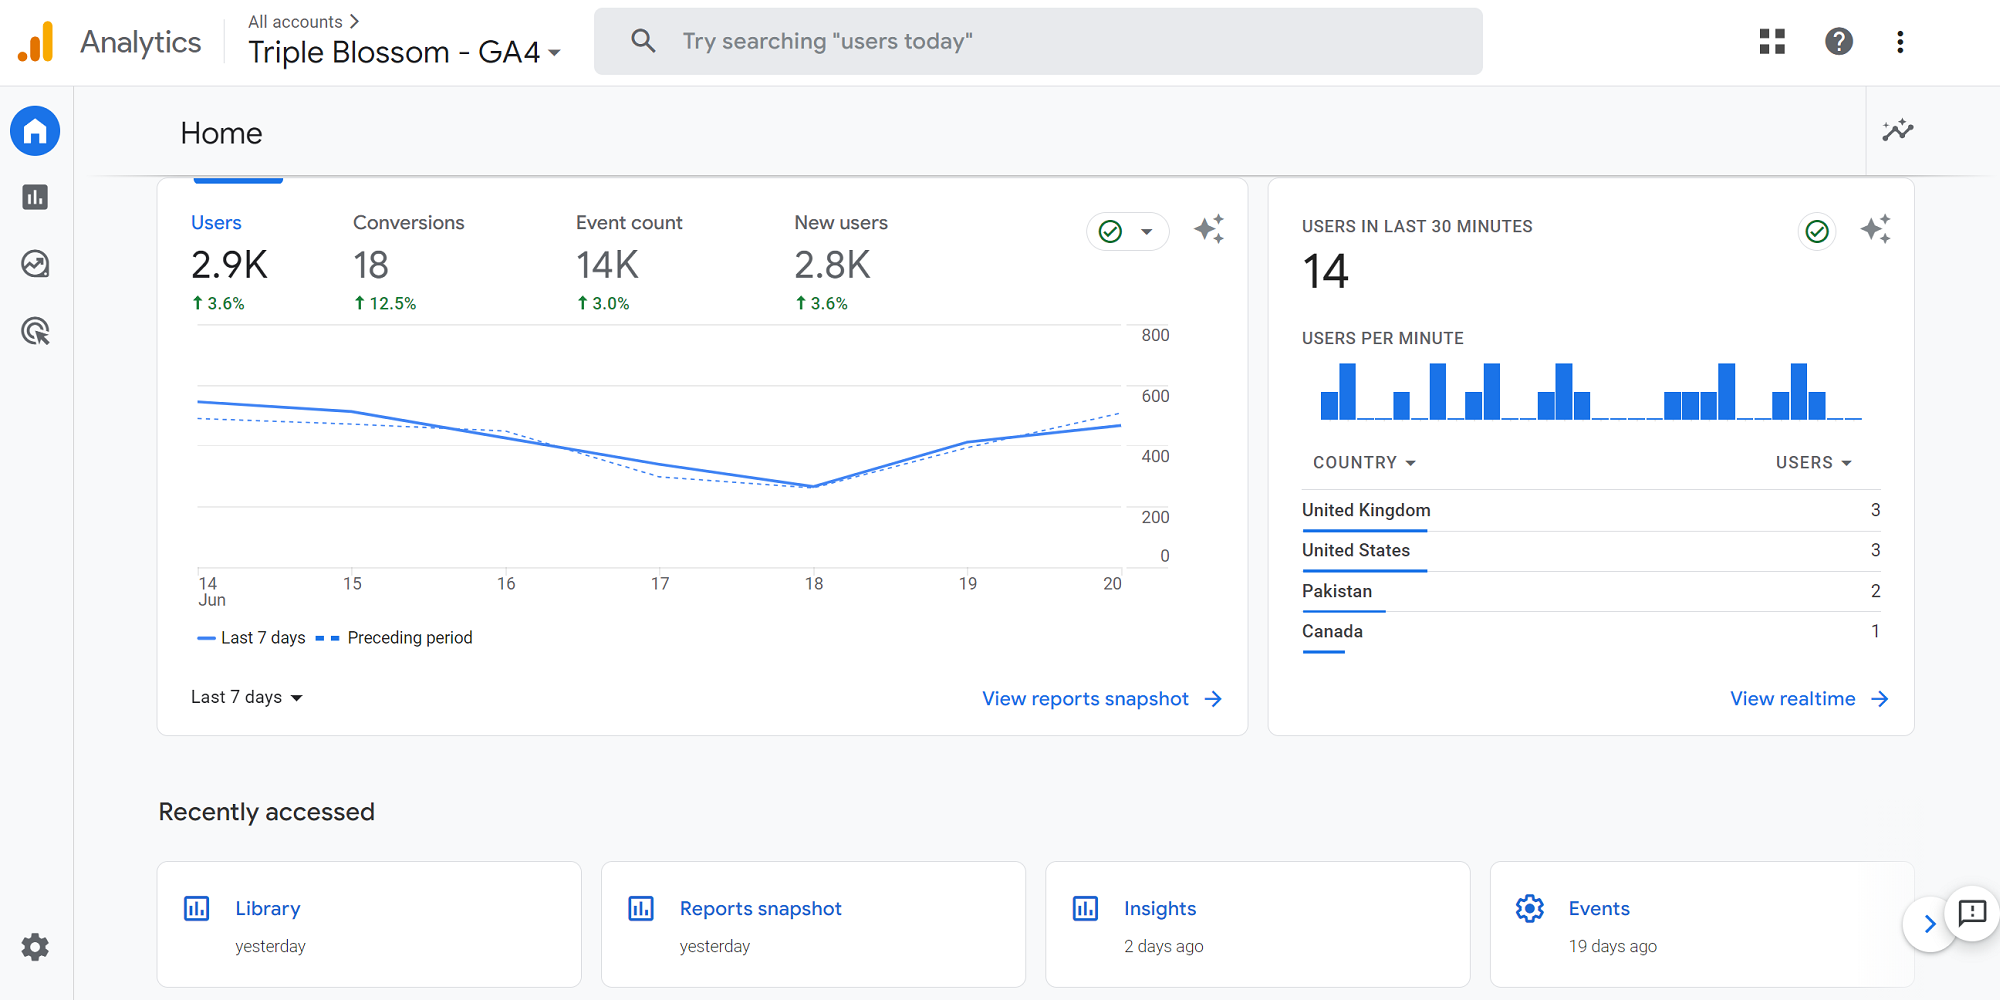Open the USERS metric dropdown
The width and height of the screenshot is (2000, 1000).
[1813, 463]
